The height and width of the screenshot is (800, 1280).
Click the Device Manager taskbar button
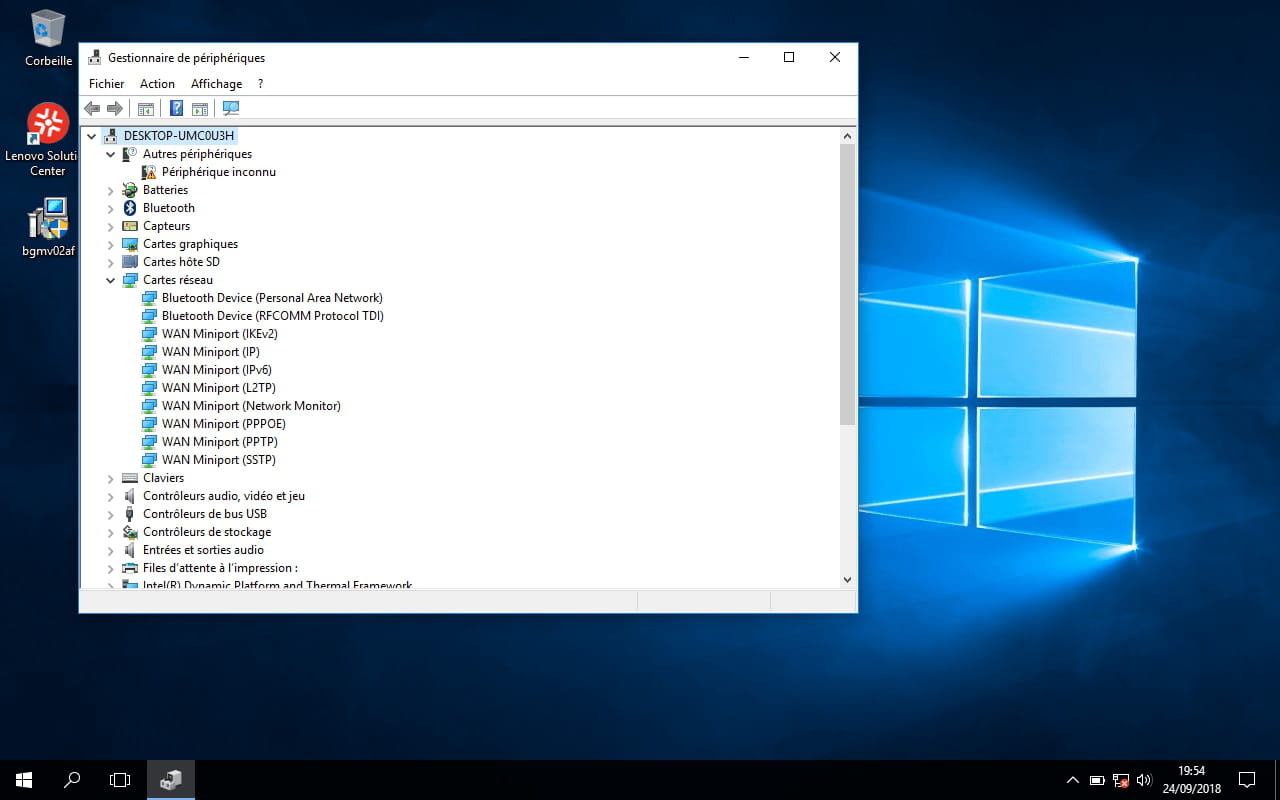coord(171,780)
